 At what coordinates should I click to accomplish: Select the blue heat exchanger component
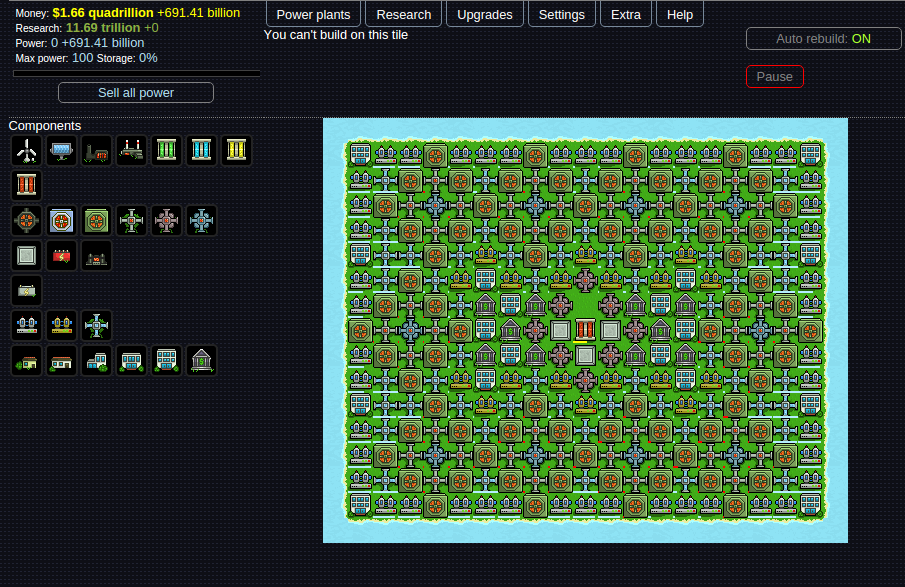[x=201, y=220]
